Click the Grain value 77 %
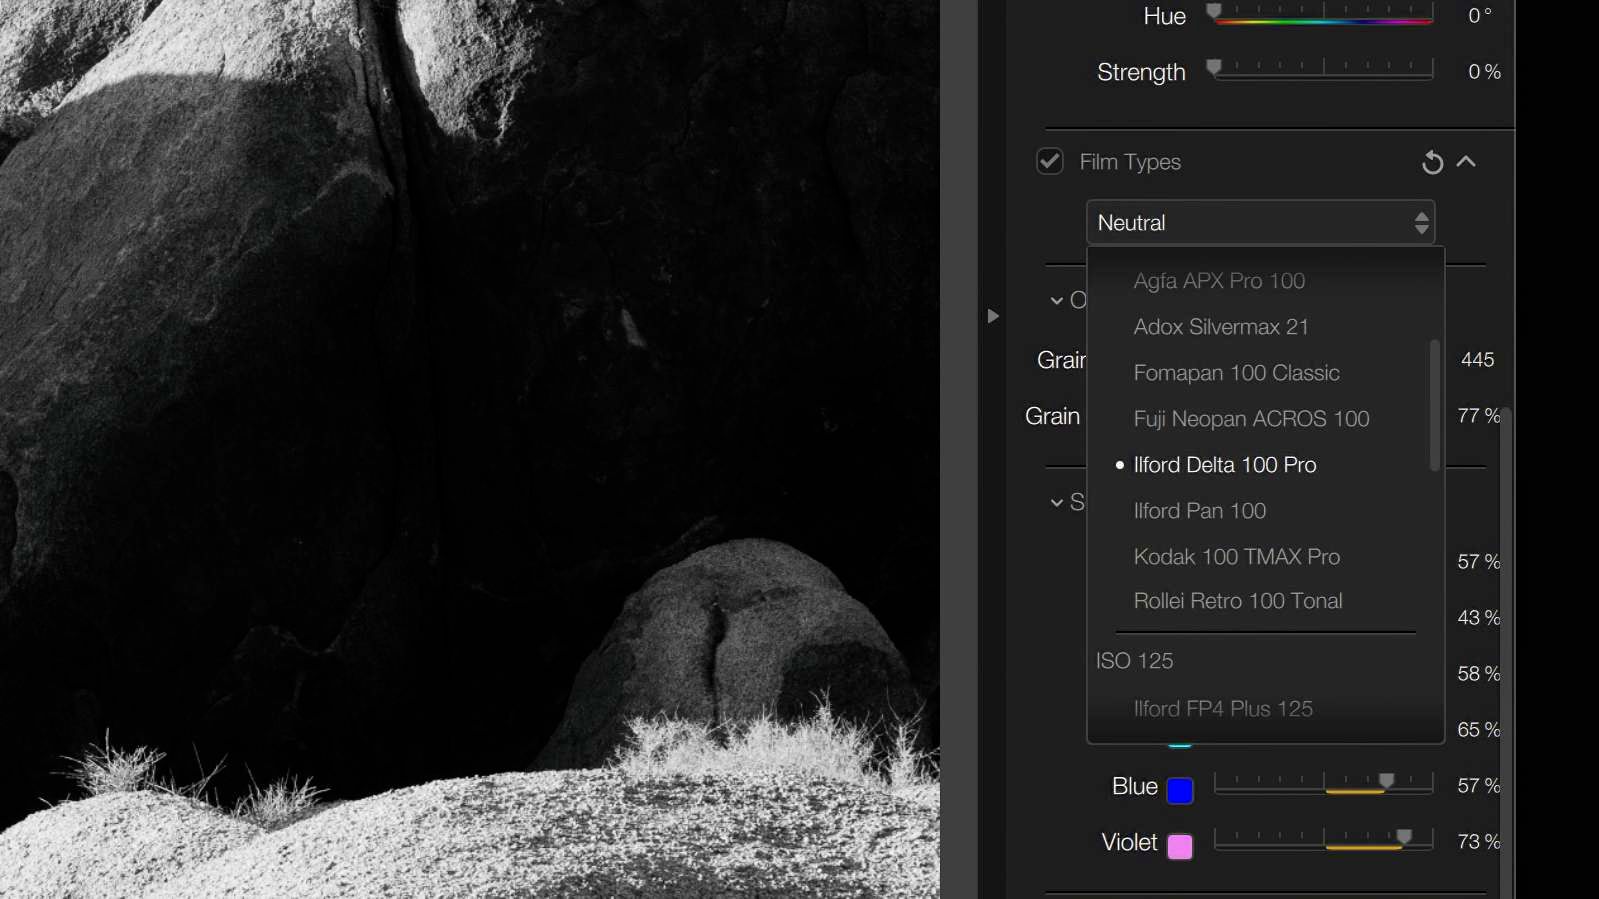 pyautogui.click(x=1479, y=416)
